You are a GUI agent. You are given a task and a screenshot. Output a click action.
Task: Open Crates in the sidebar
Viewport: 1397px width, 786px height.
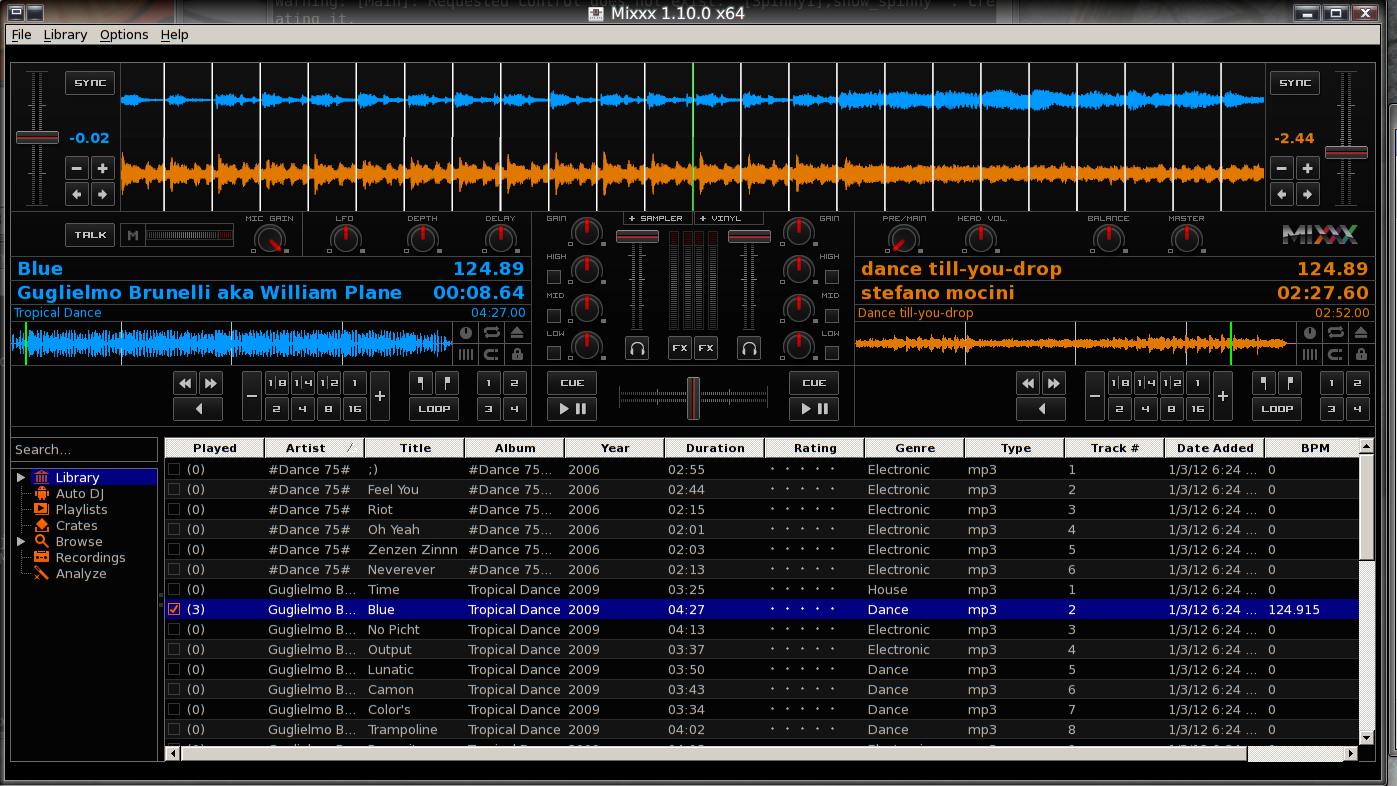pos(76,526)
